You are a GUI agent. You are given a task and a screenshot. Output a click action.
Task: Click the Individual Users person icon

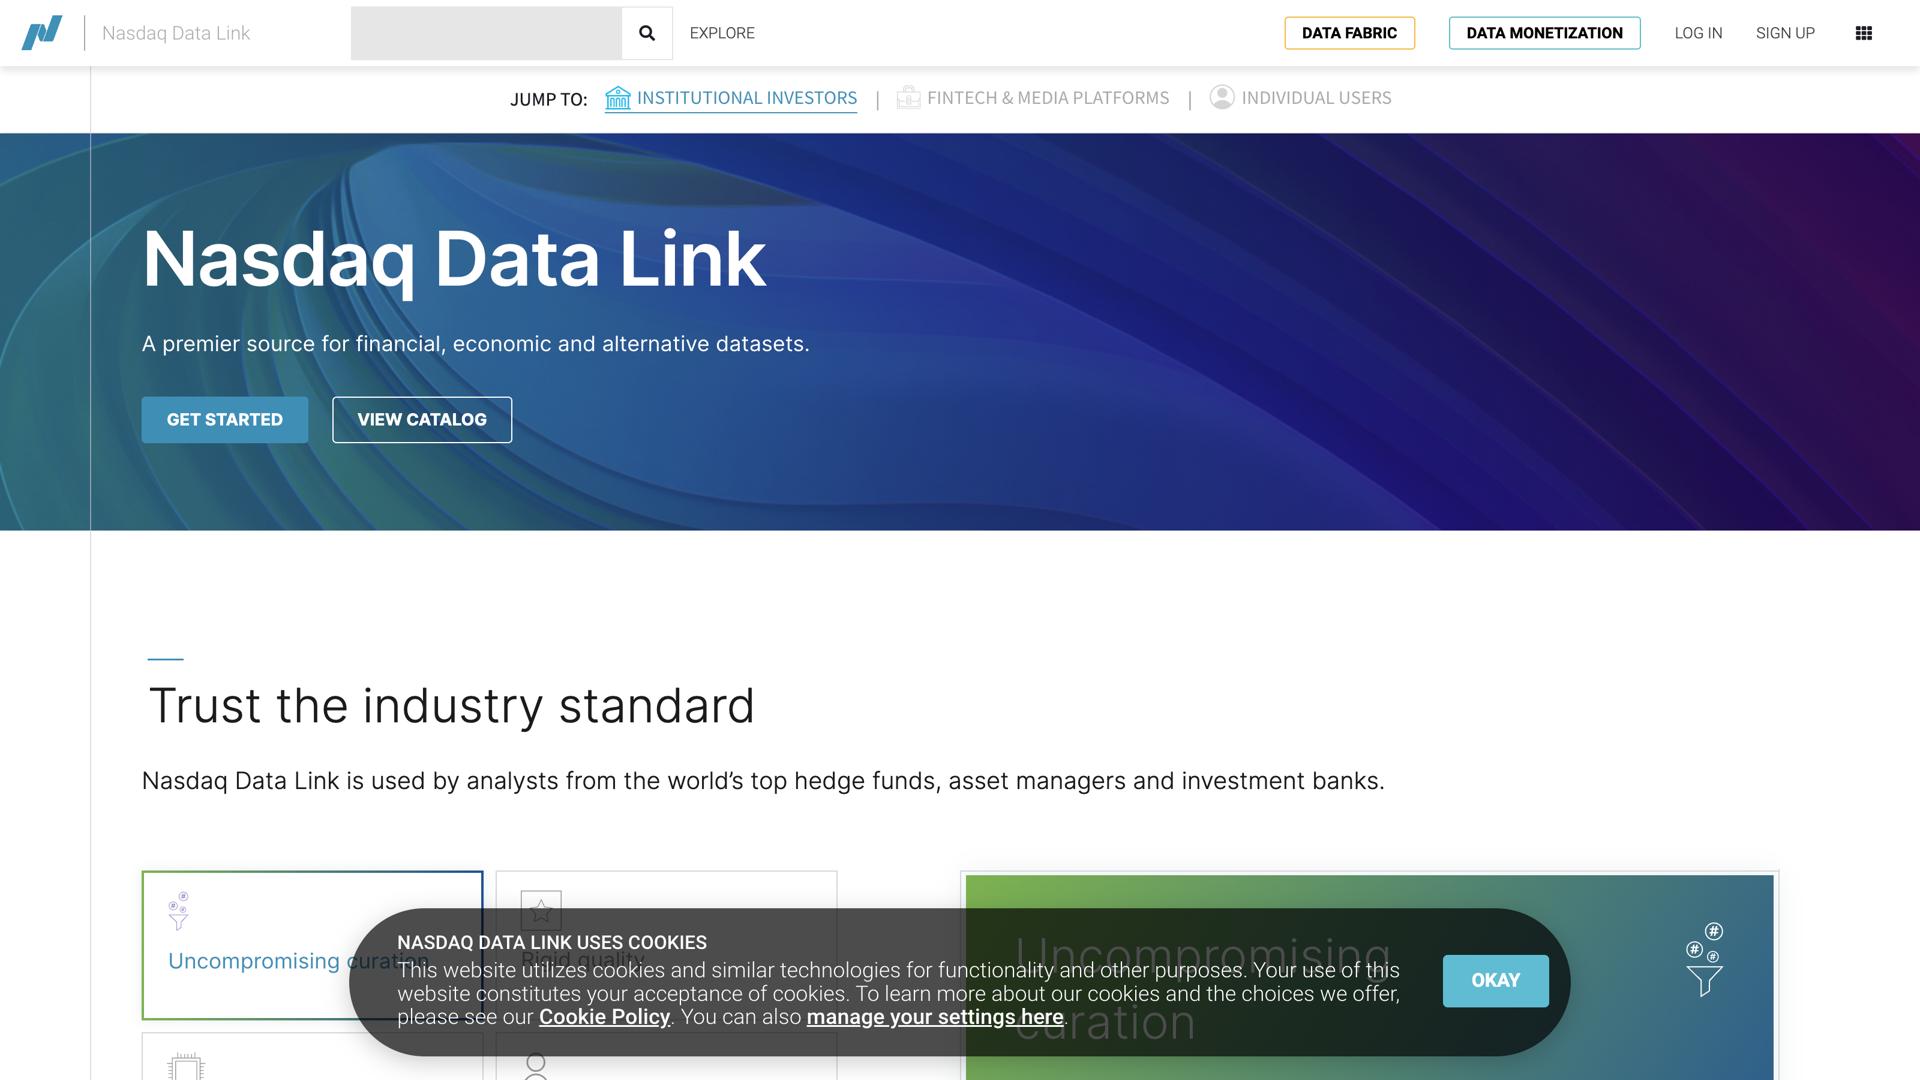(x=1221, y=97)
